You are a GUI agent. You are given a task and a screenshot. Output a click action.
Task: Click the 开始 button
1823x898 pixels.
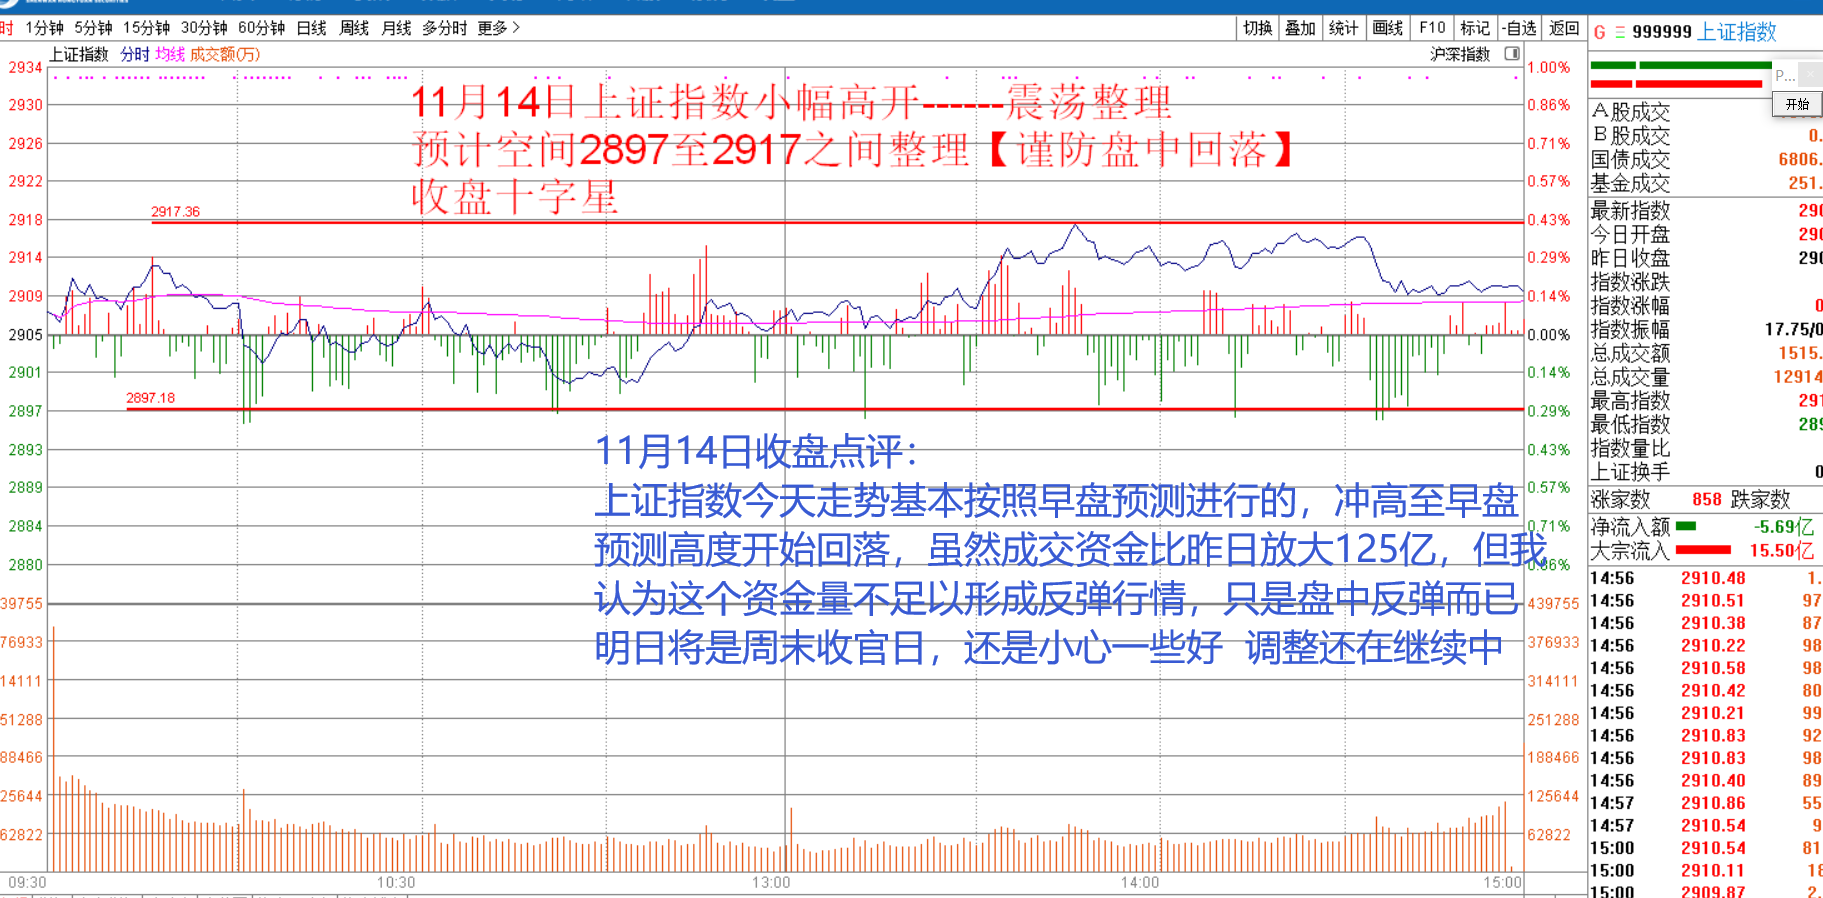pyautogui.click(x=1797, y=104)
